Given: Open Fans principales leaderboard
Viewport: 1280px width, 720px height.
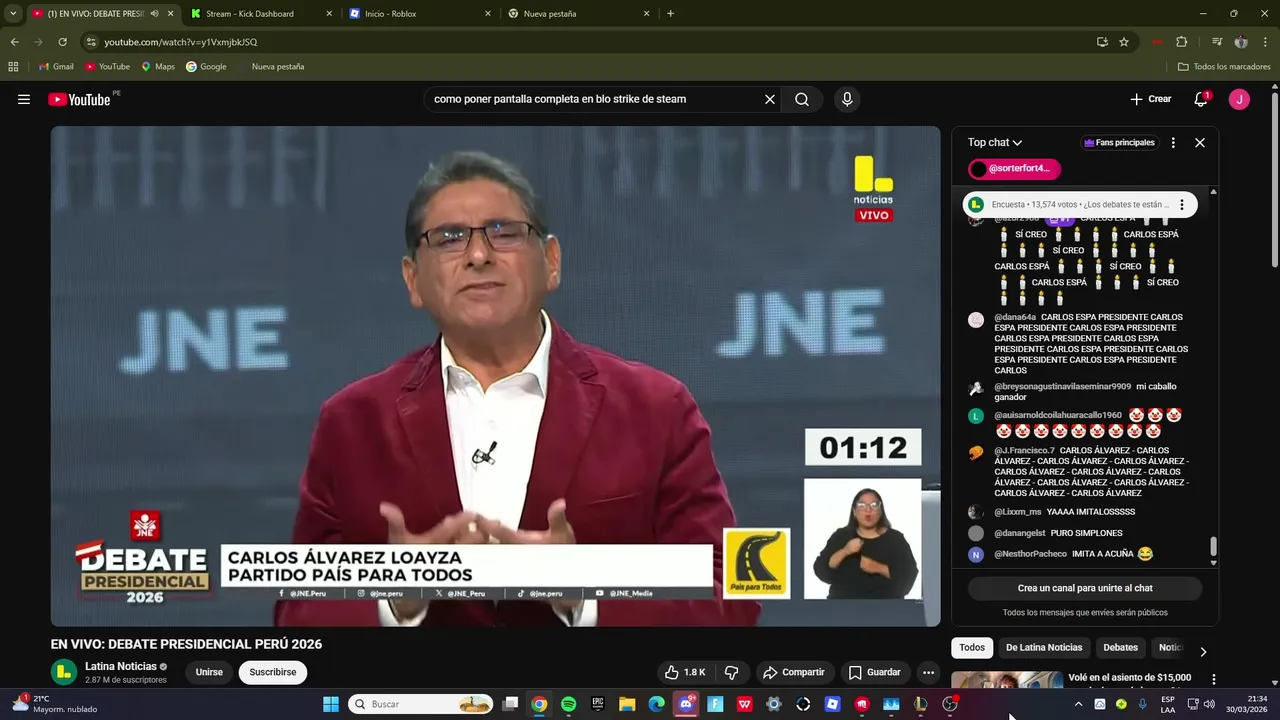Looking at the screenshot, I should click(1119, 142).
